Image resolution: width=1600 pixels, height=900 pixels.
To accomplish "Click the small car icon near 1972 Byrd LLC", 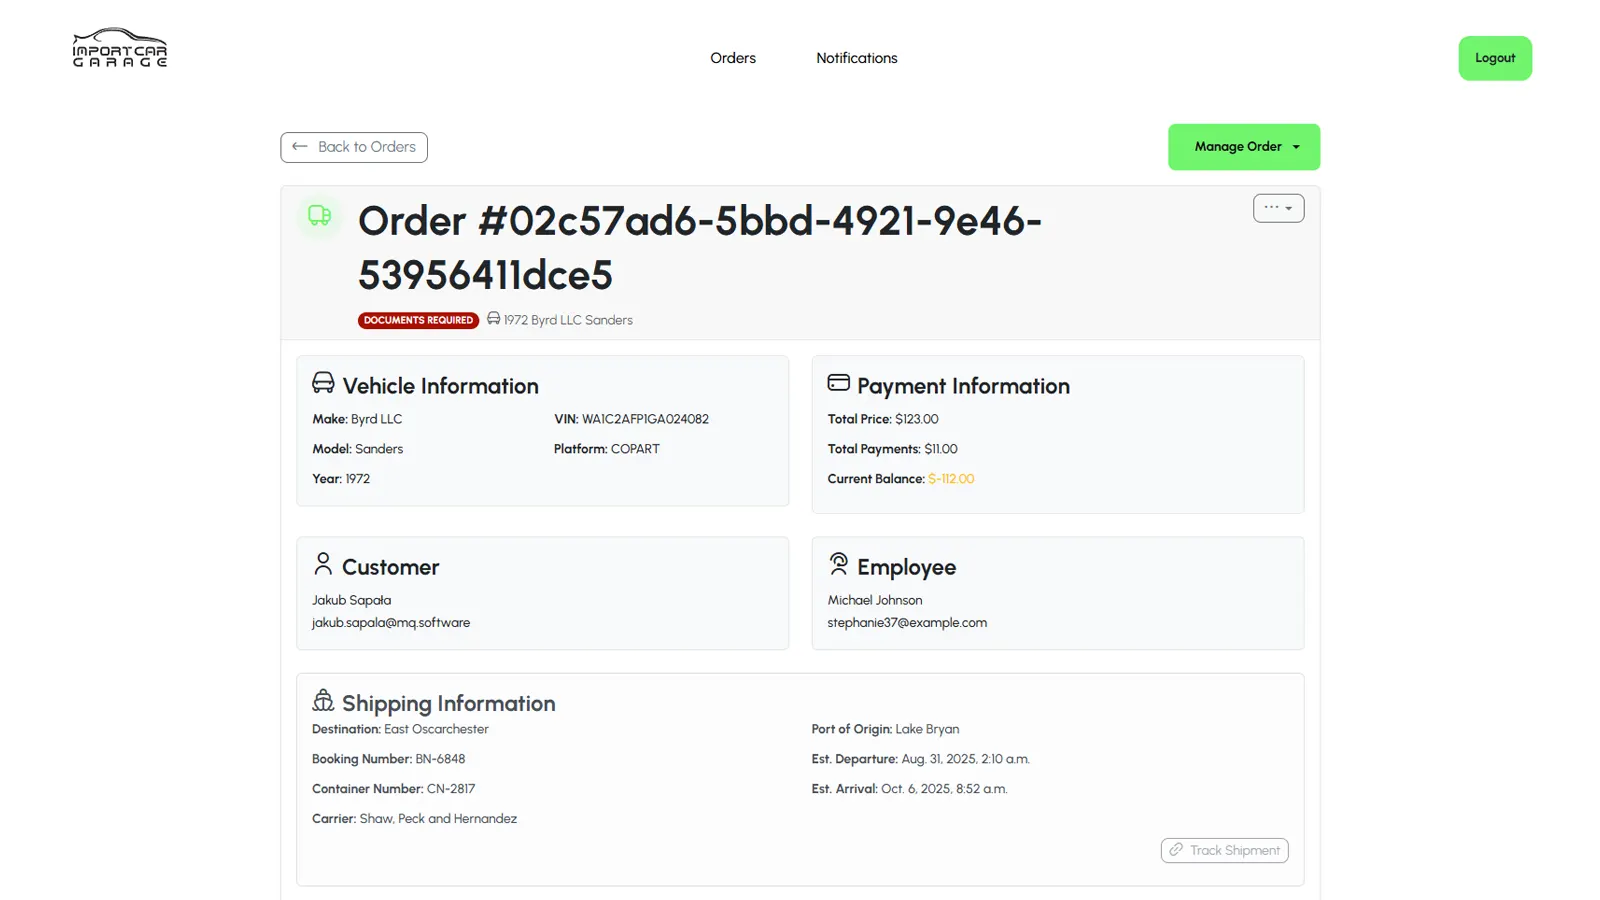I will coord(494,319).
